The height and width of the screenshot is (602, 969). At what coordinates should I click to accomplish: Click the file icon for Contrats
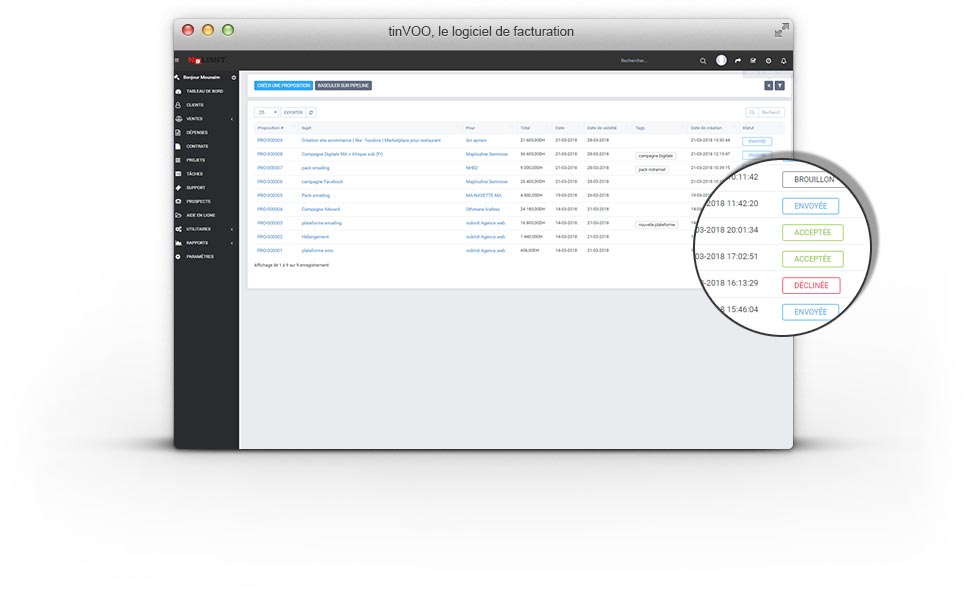tap(178, 146)
